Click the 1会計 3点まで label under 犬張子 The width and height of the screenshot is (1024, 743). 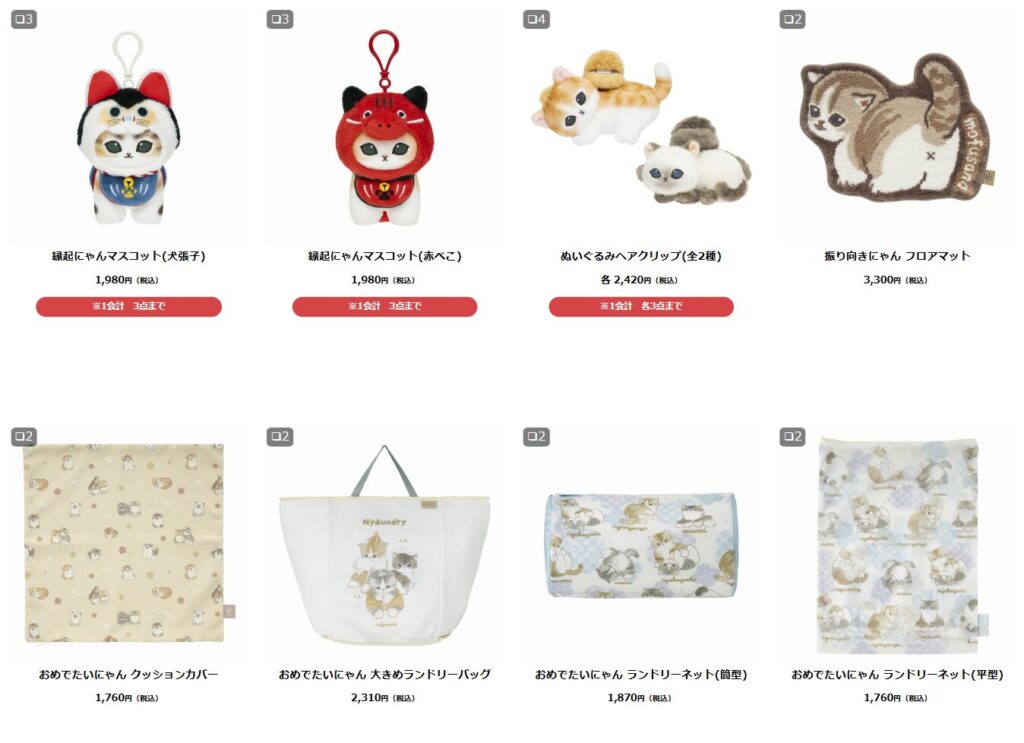coord(129,306)
